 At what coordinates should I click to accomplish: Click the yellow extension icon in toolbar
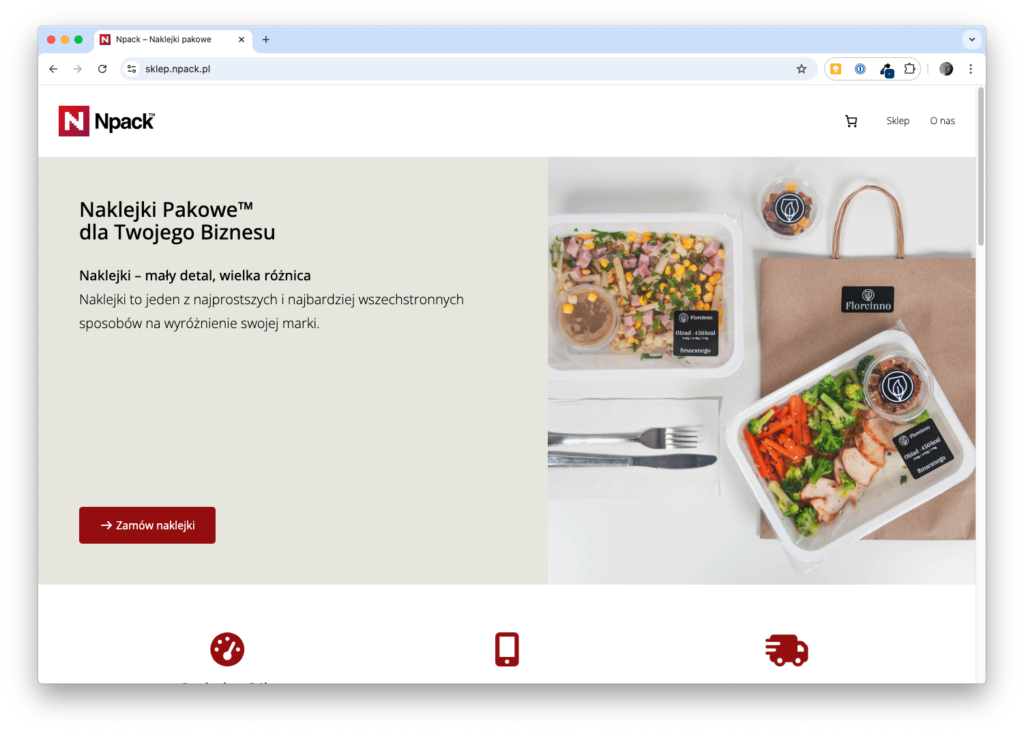click(x=835, y=69)
